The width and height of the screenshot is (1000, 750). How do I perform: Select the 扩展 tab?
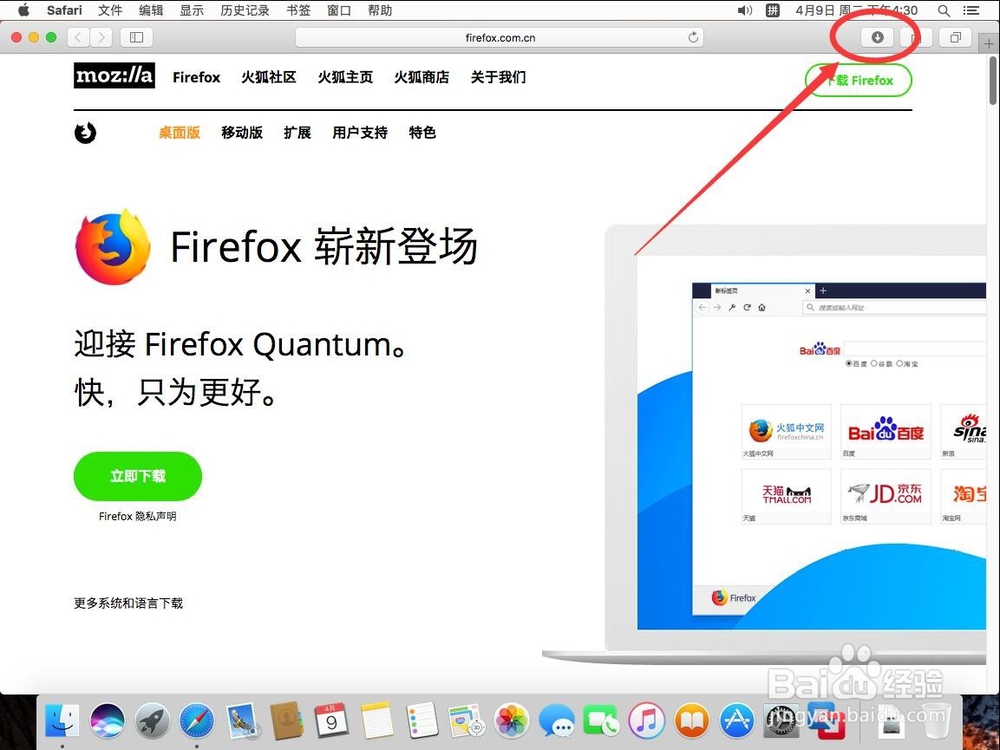point(297,133)
